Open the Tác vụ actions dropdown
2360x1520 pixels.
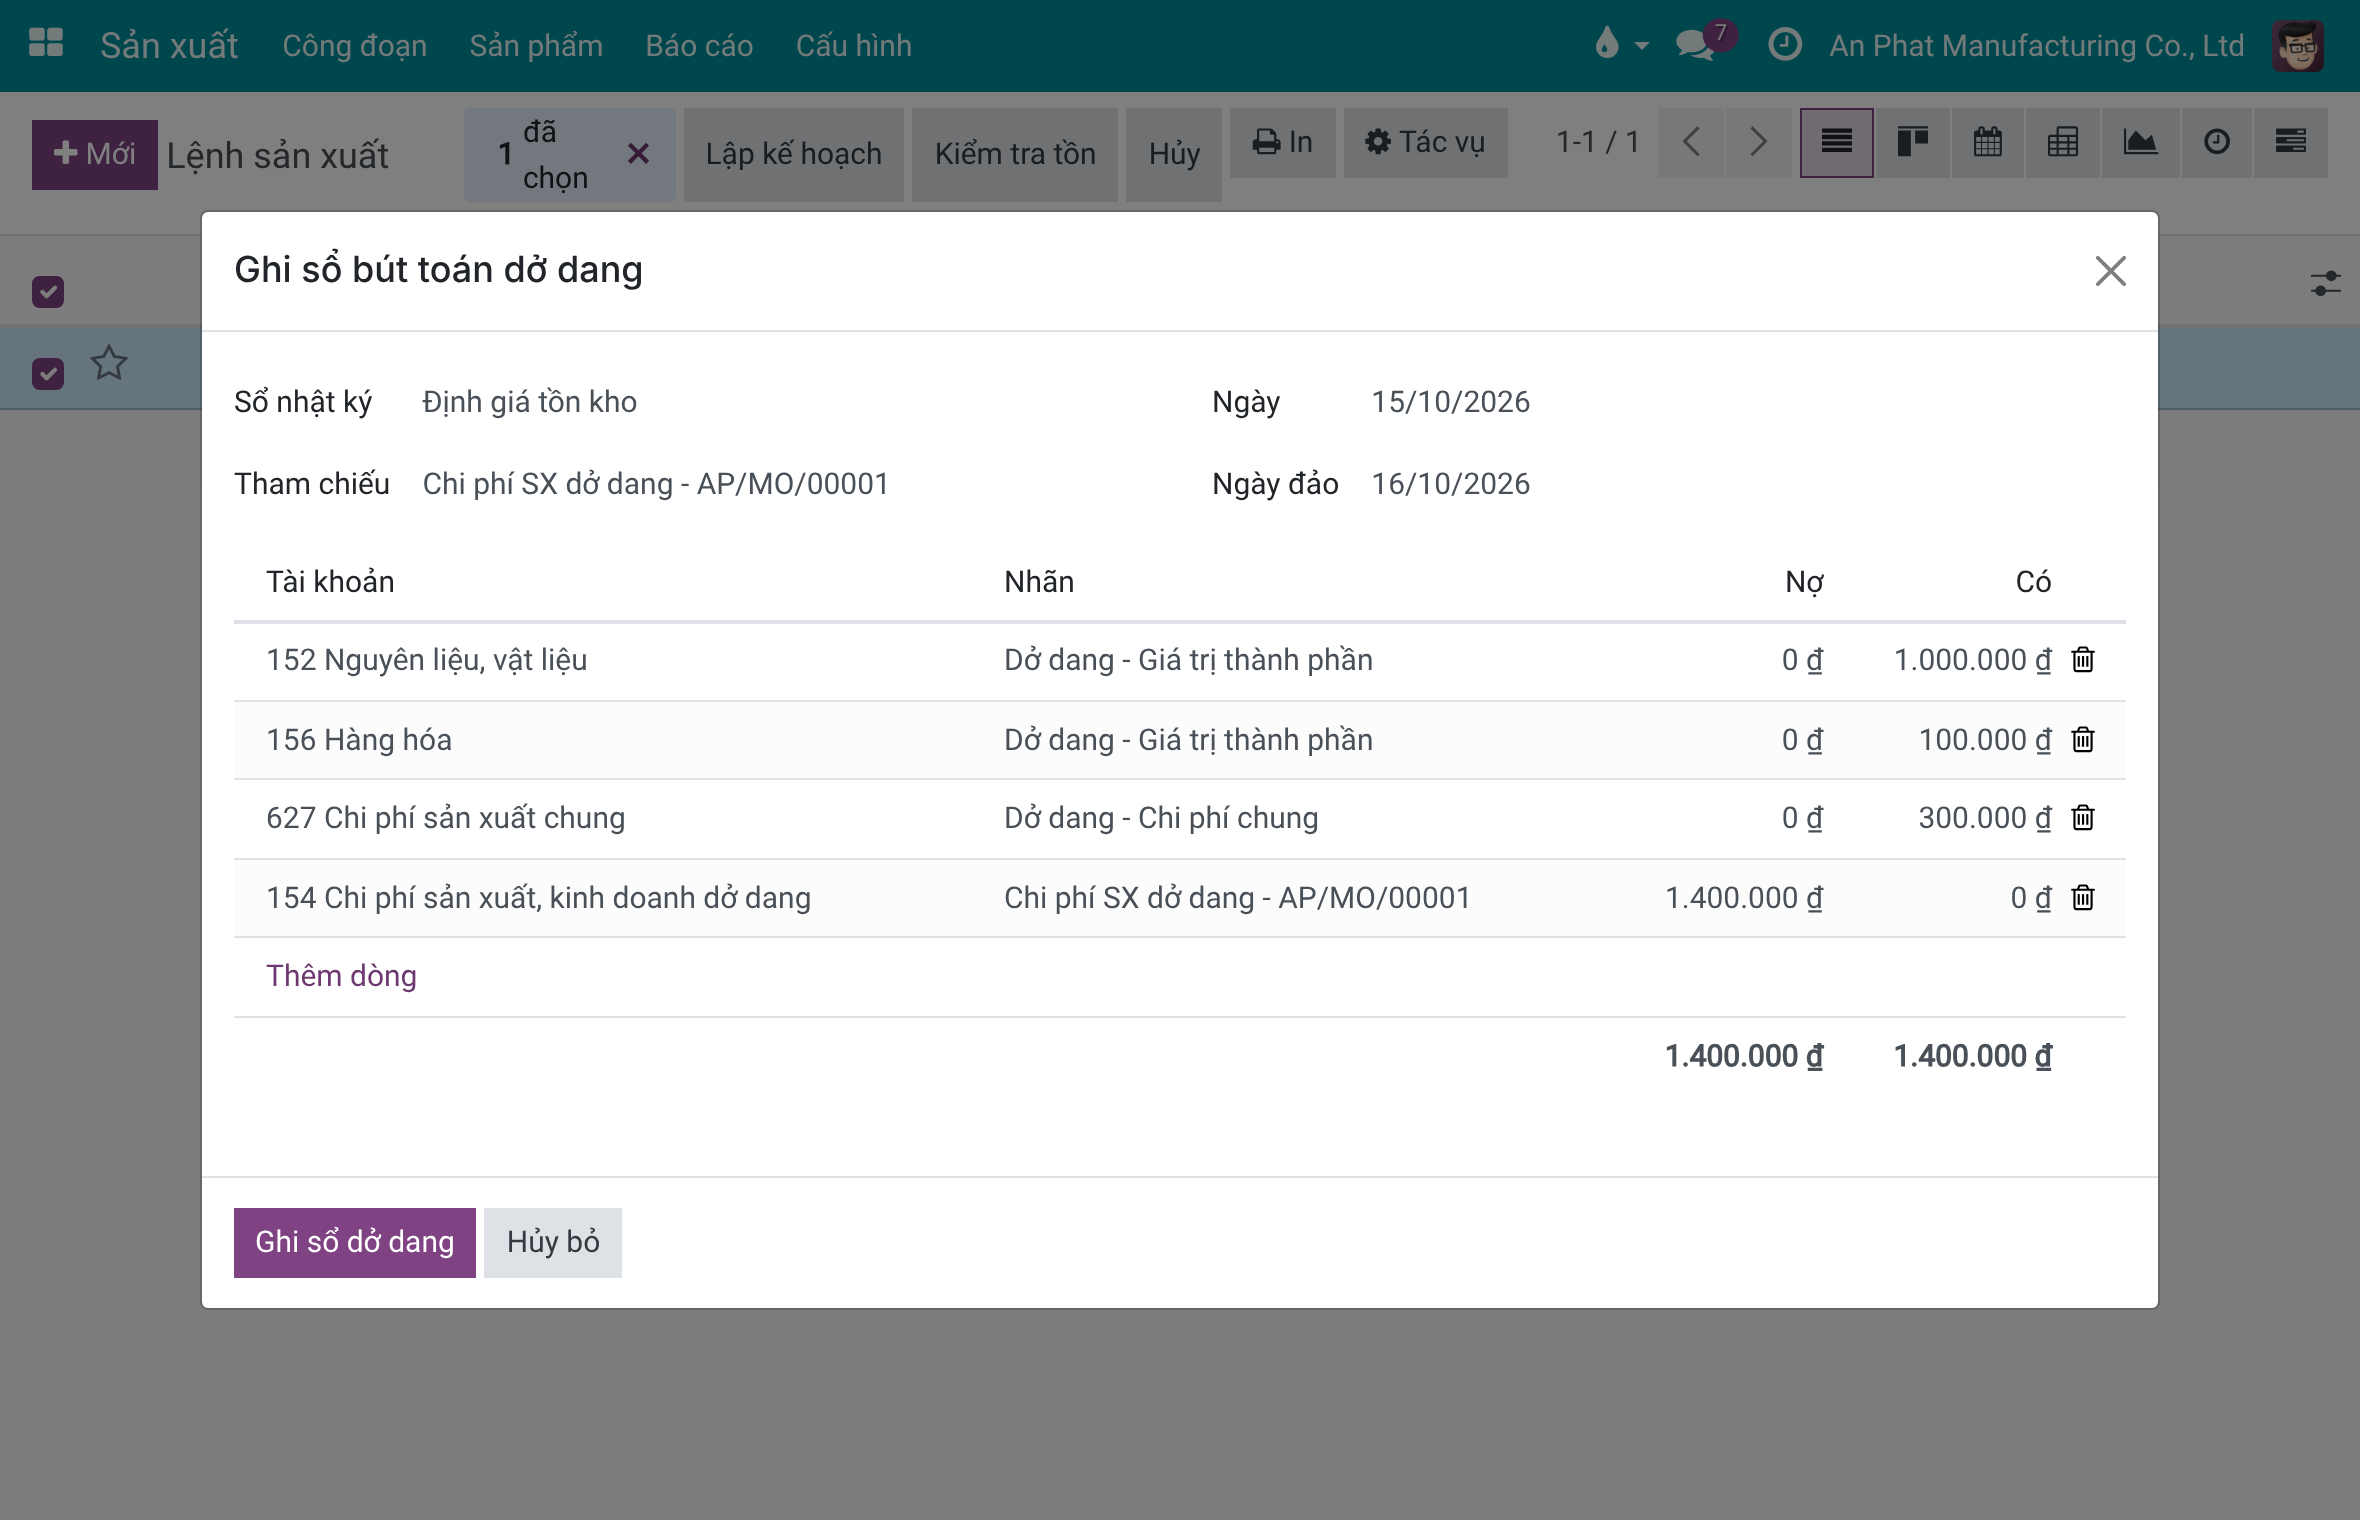pyautogui.click(x=1425, y=143)
